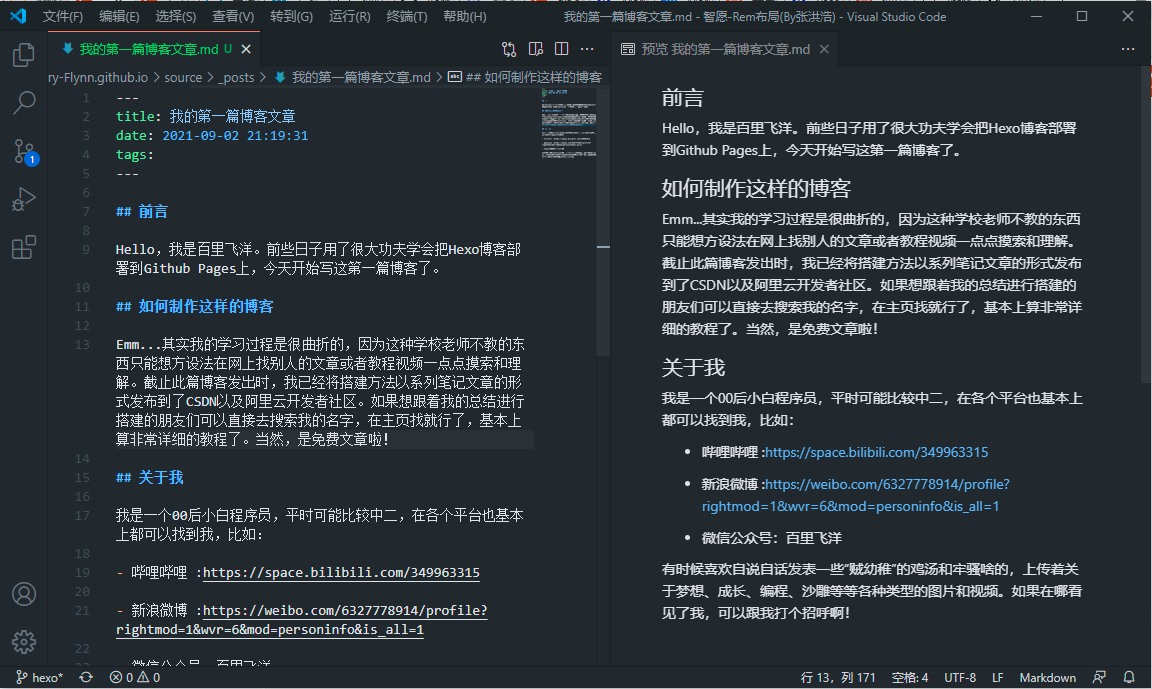
Task: Open bilibili link in the preview
Action: (x=876, y=452)
